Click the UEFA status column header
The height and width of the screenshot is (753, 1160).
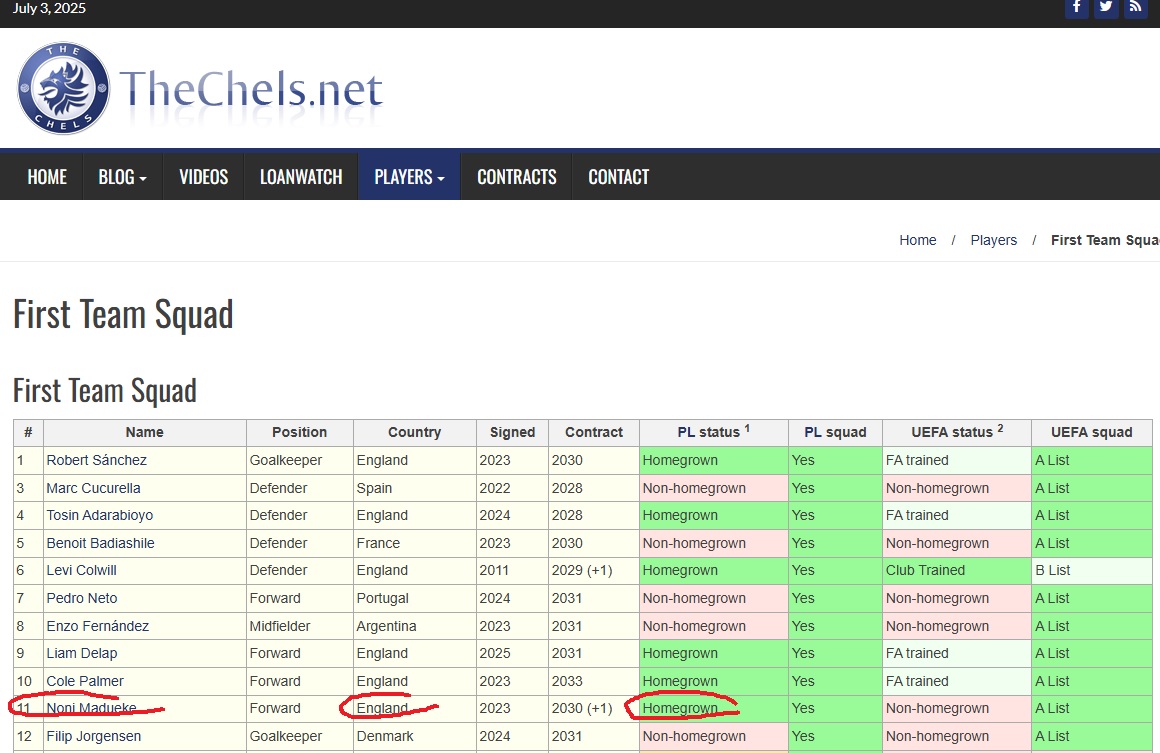pos(957,433)
